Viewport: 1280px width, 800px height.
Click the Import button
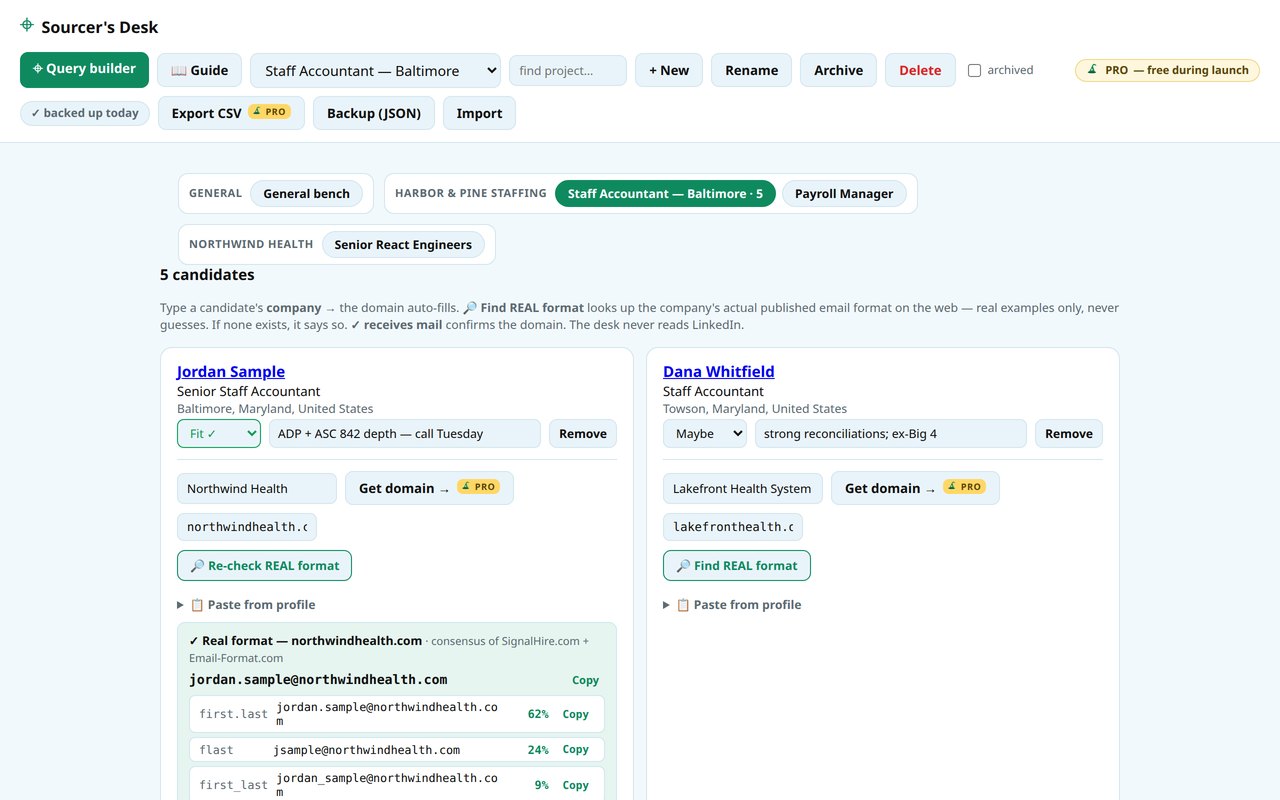[479, 113]
